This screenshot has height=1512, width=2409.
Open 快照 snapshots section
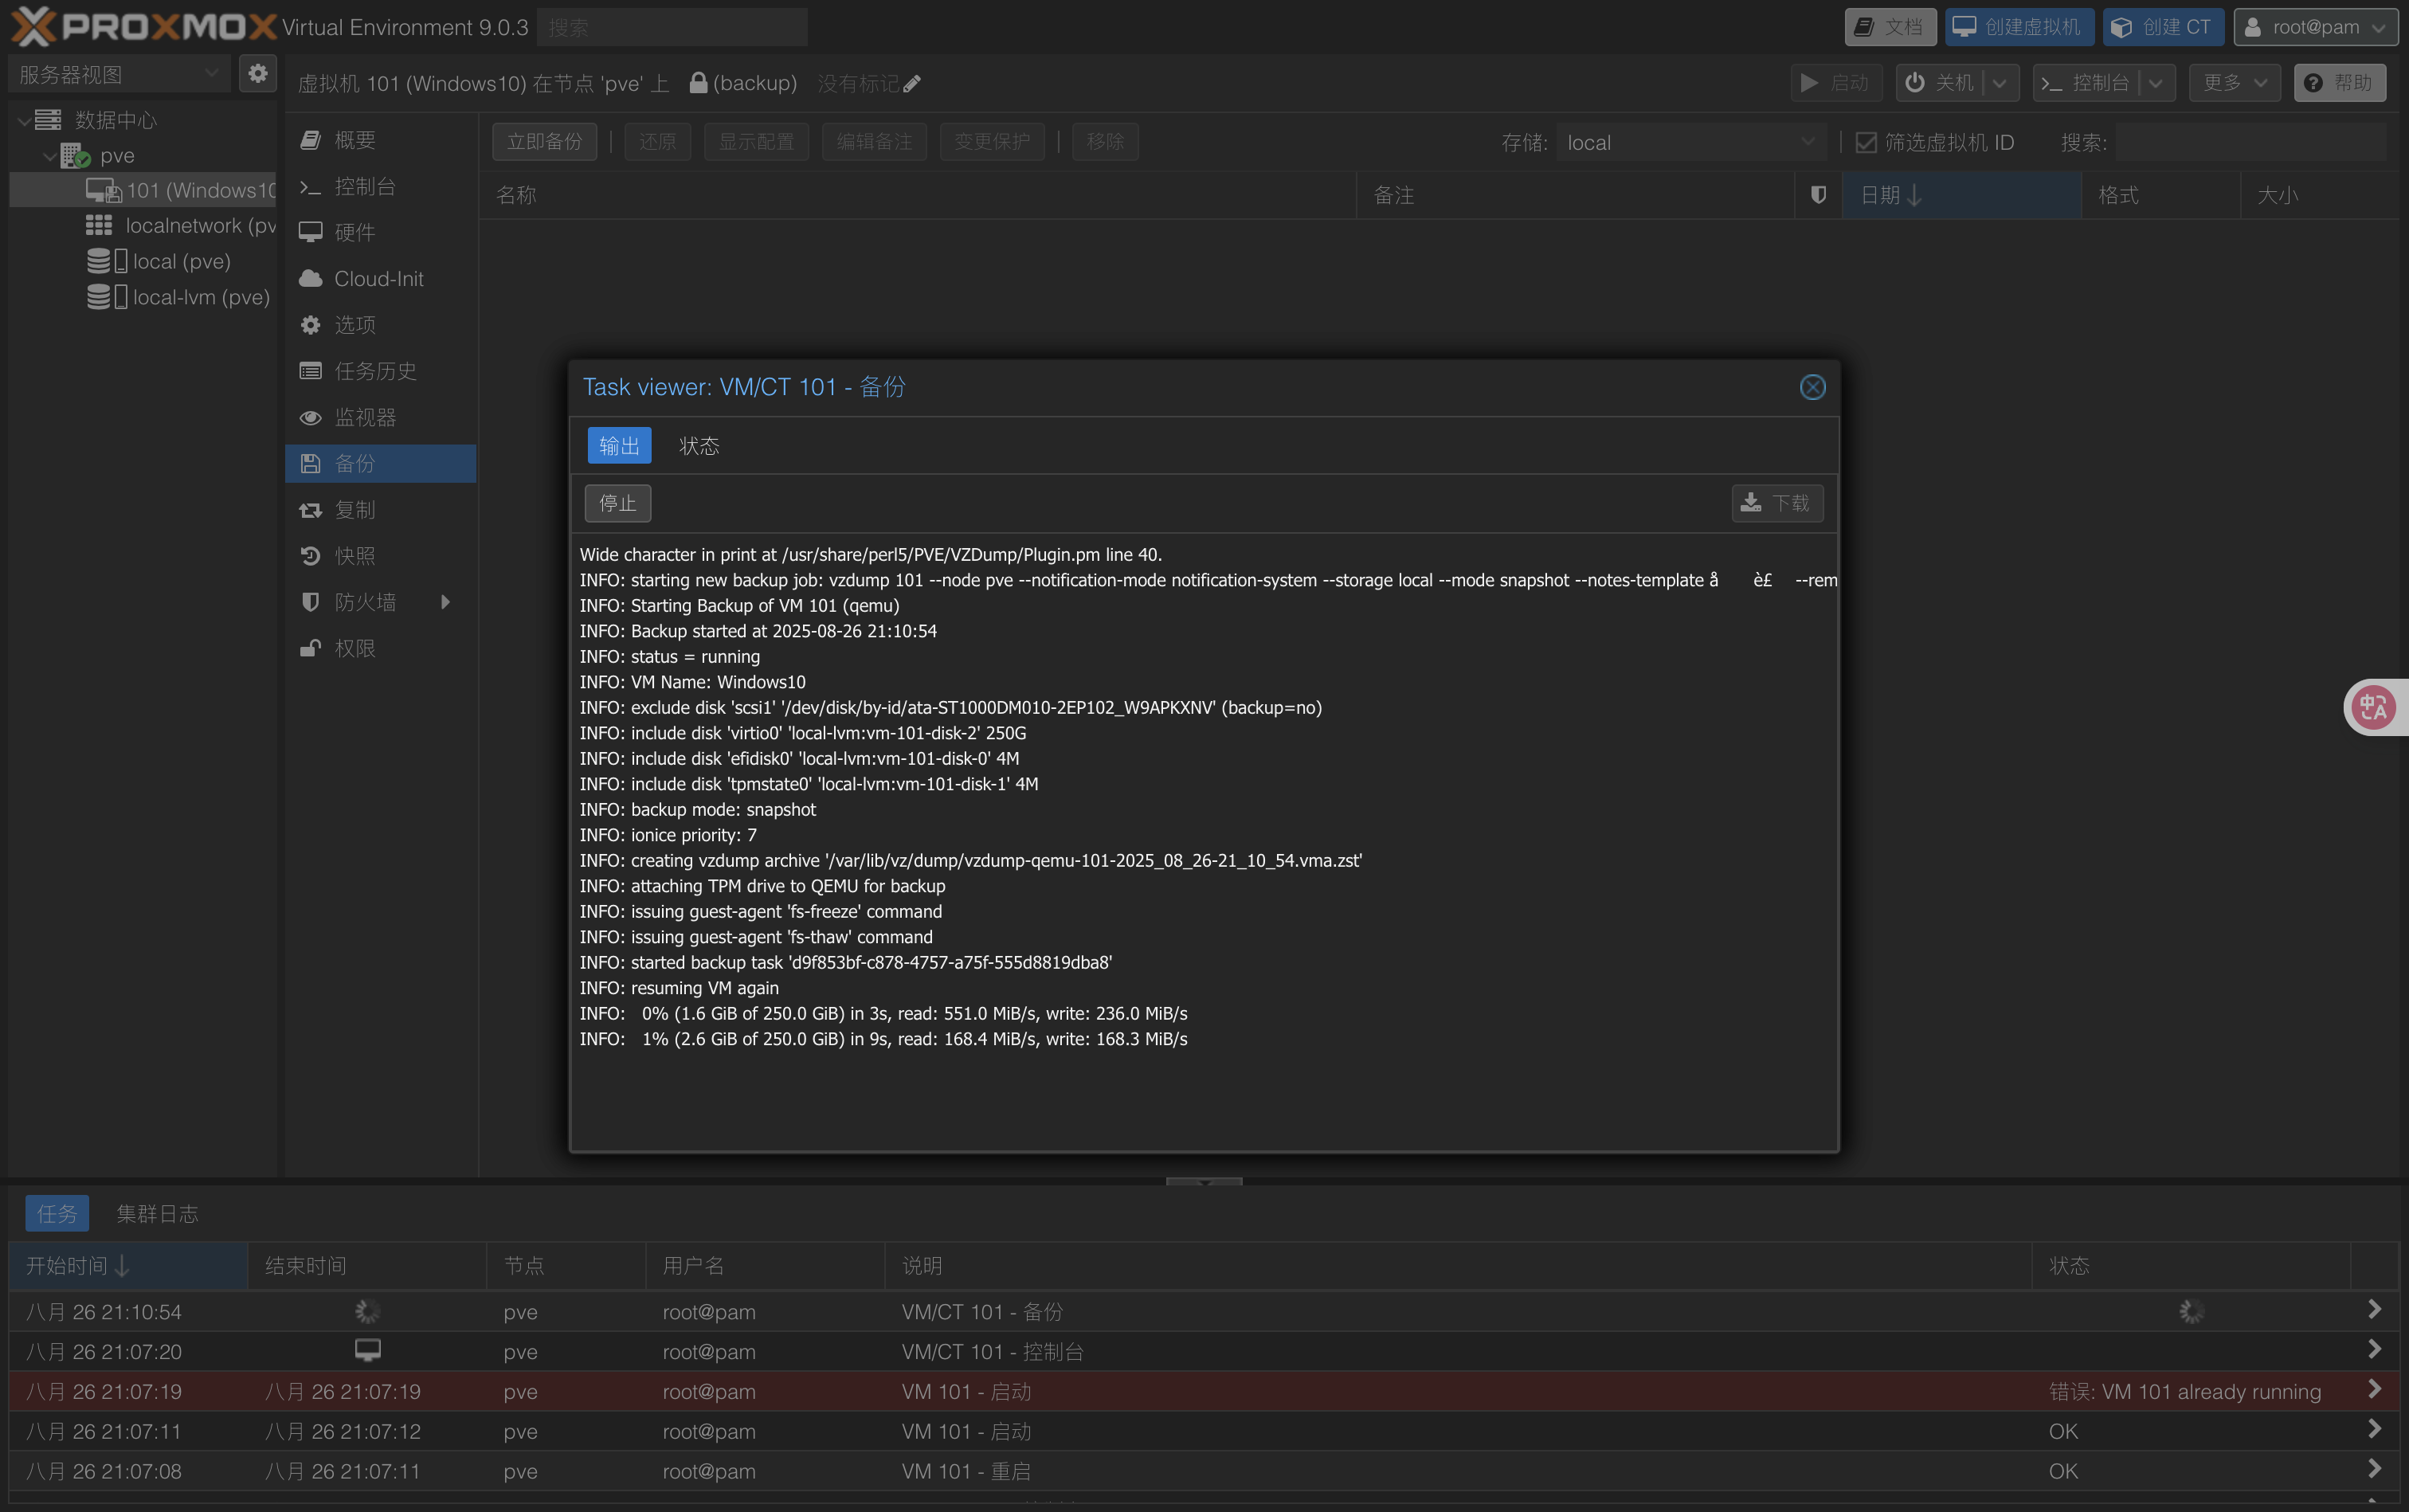(x=380, y=556)
